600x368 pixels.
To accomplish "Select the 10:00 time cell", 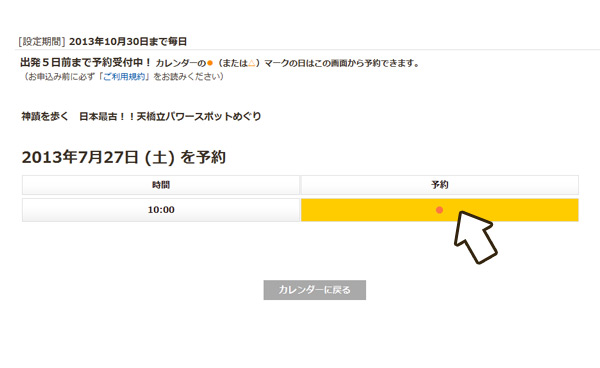I will point(161,210).
